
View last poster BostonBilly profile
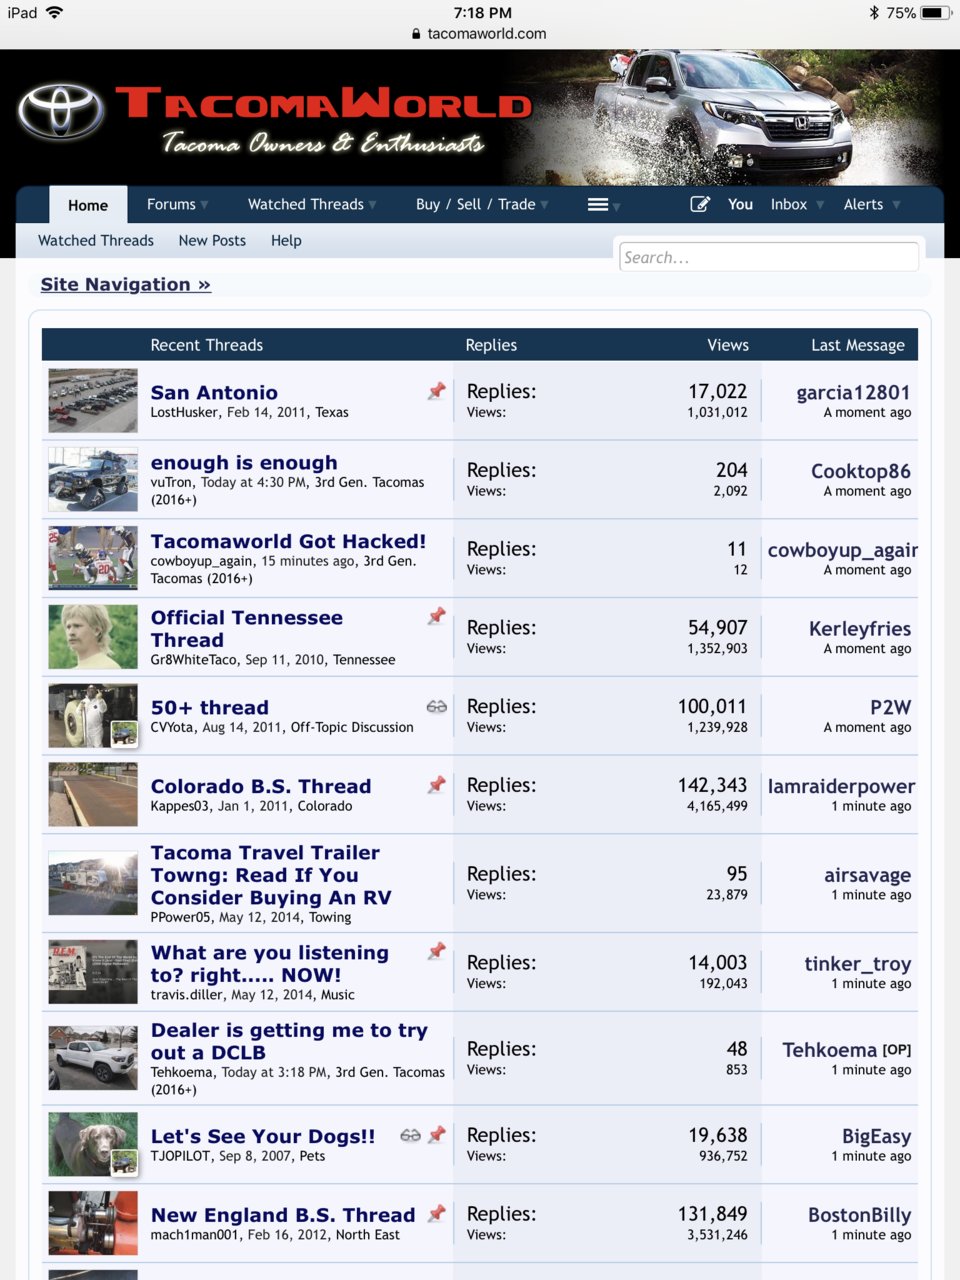pyautogui.click(x=859, y=1215)
